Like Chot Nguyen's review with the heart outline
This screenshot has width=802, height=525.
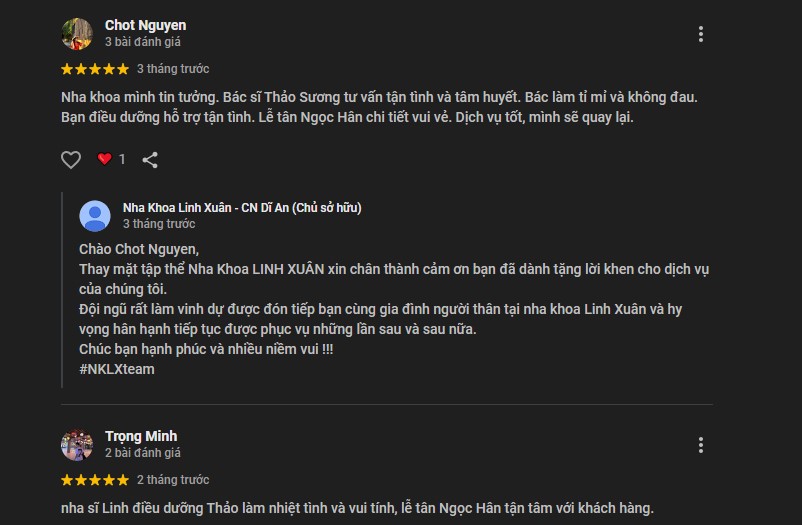tap(71, 160)
